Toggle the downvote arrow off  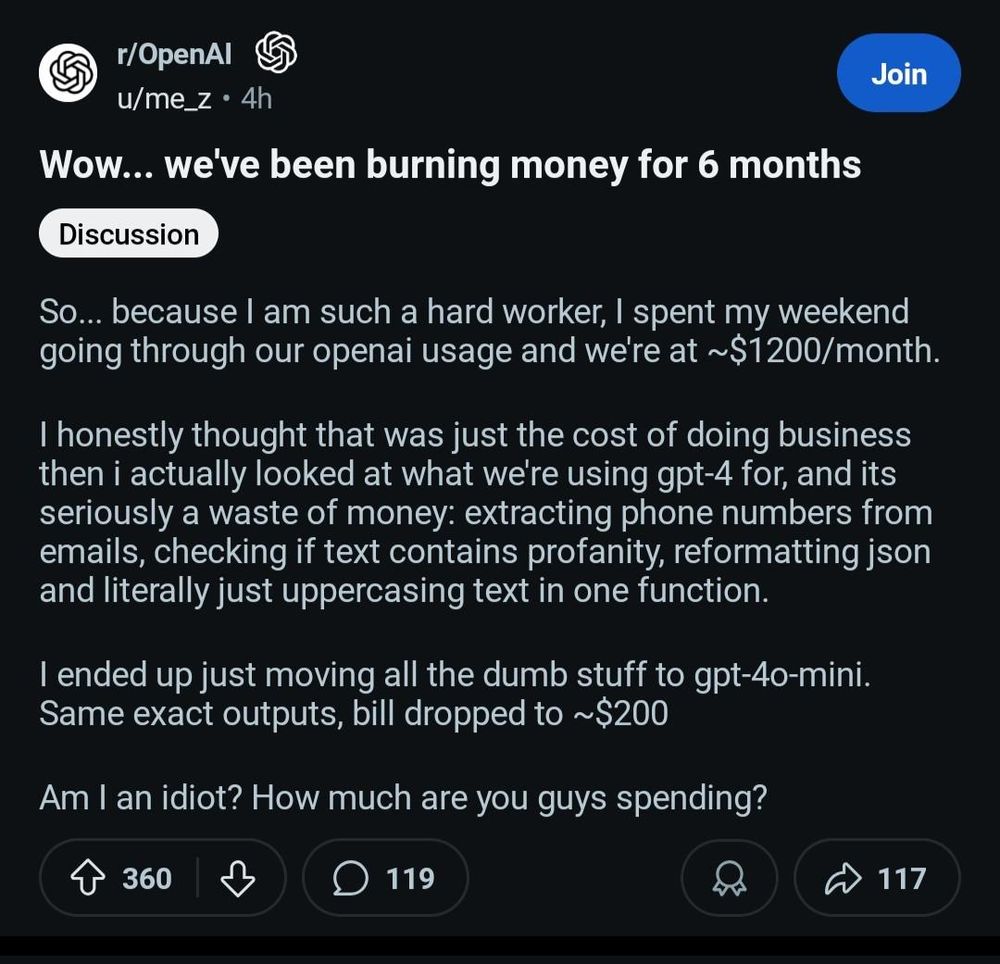[x=237, y=878]
